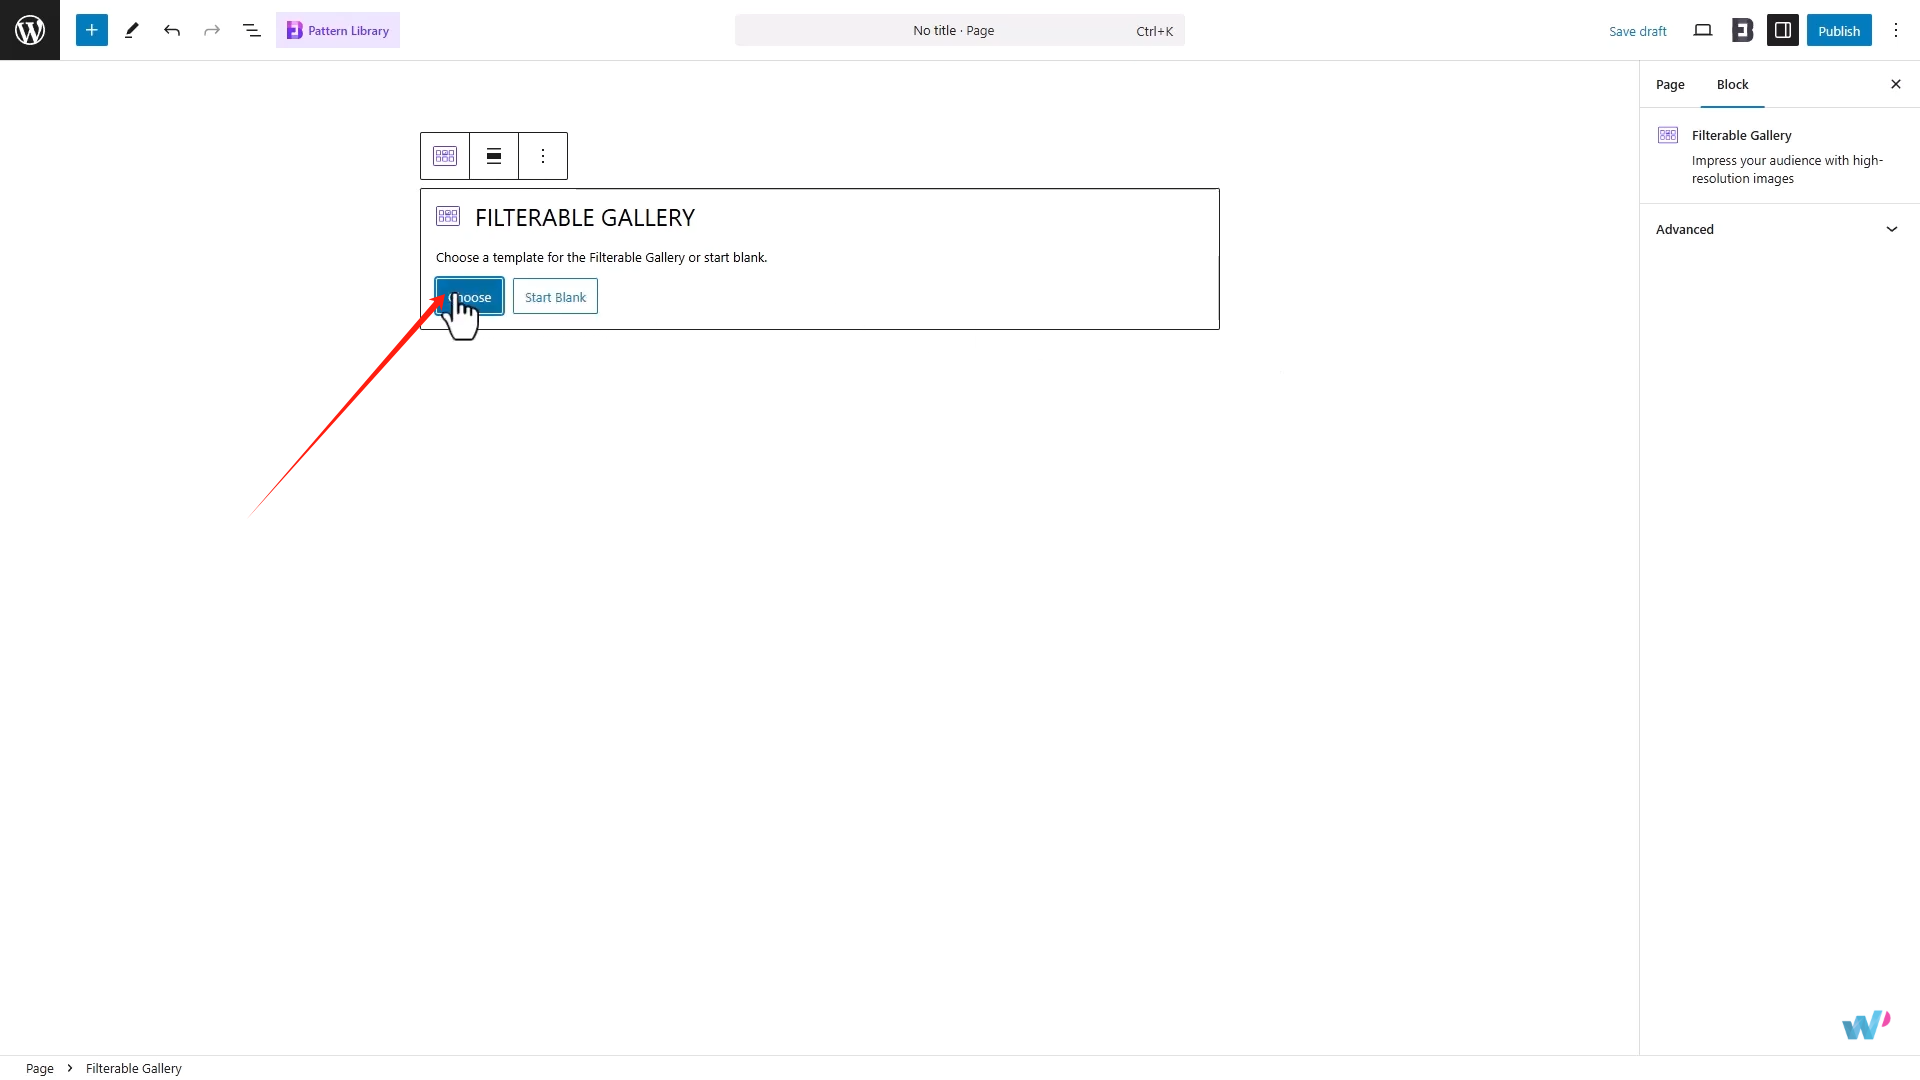Open the laptop preview view icon

(x=1702, y=30)
